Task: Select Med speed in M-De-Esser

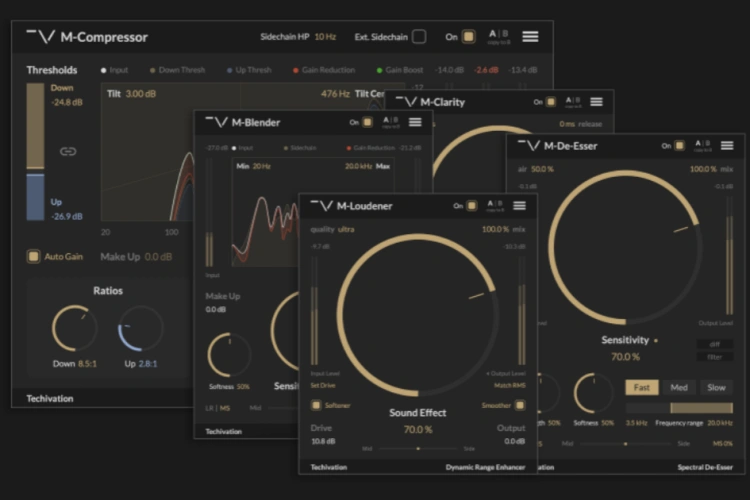Action: tap(679, 388)
